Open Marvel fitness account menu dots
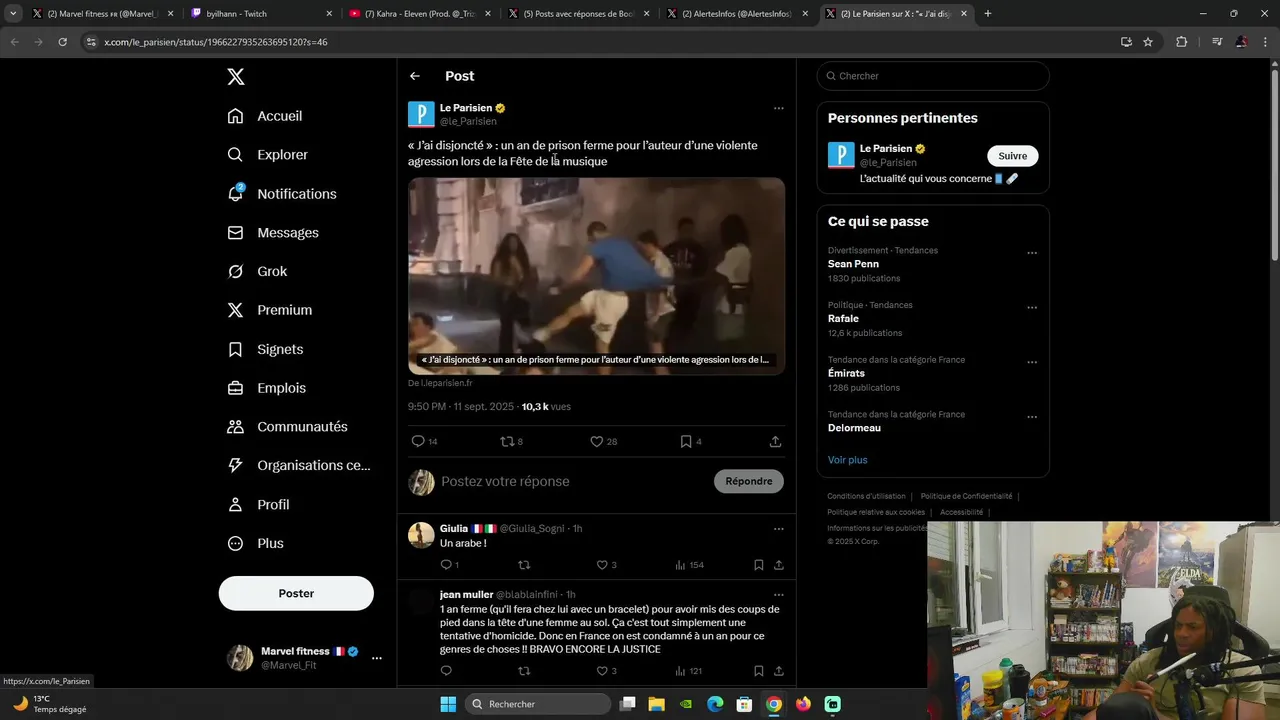Viewport: 1280px width, 720px height. (x=377, y=658)
